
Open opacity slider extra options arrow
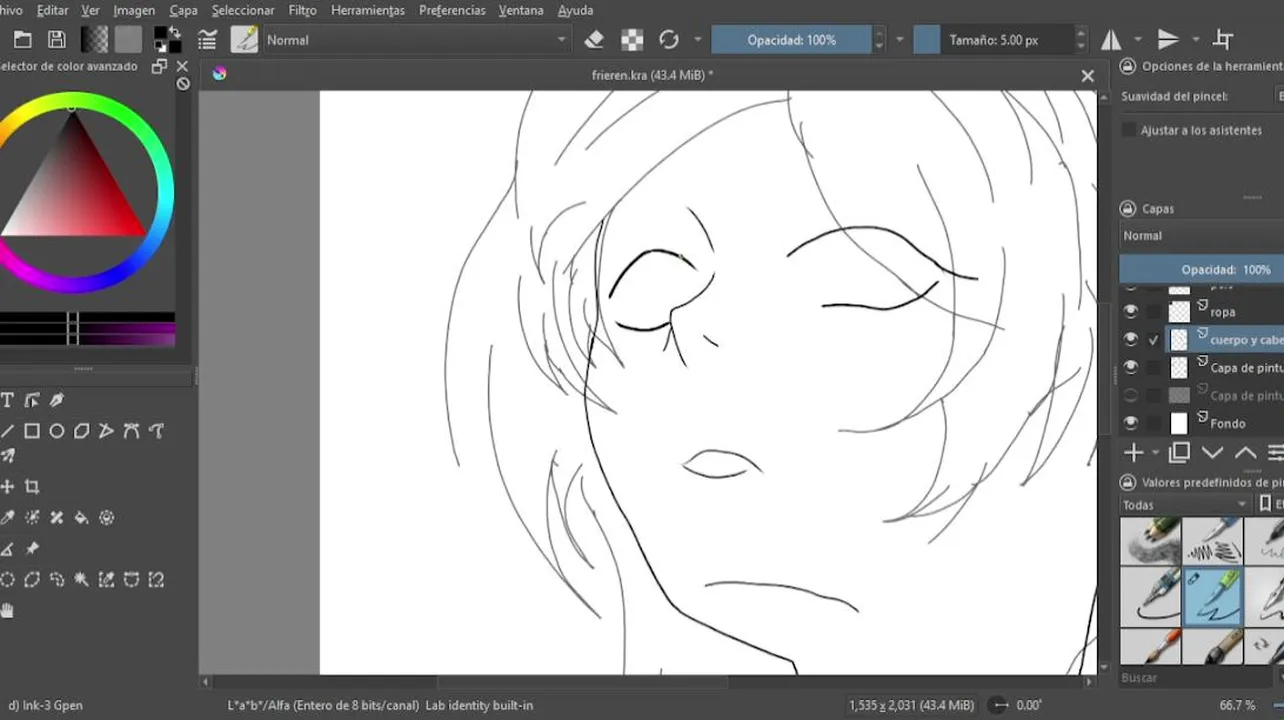tap(899, 40)
